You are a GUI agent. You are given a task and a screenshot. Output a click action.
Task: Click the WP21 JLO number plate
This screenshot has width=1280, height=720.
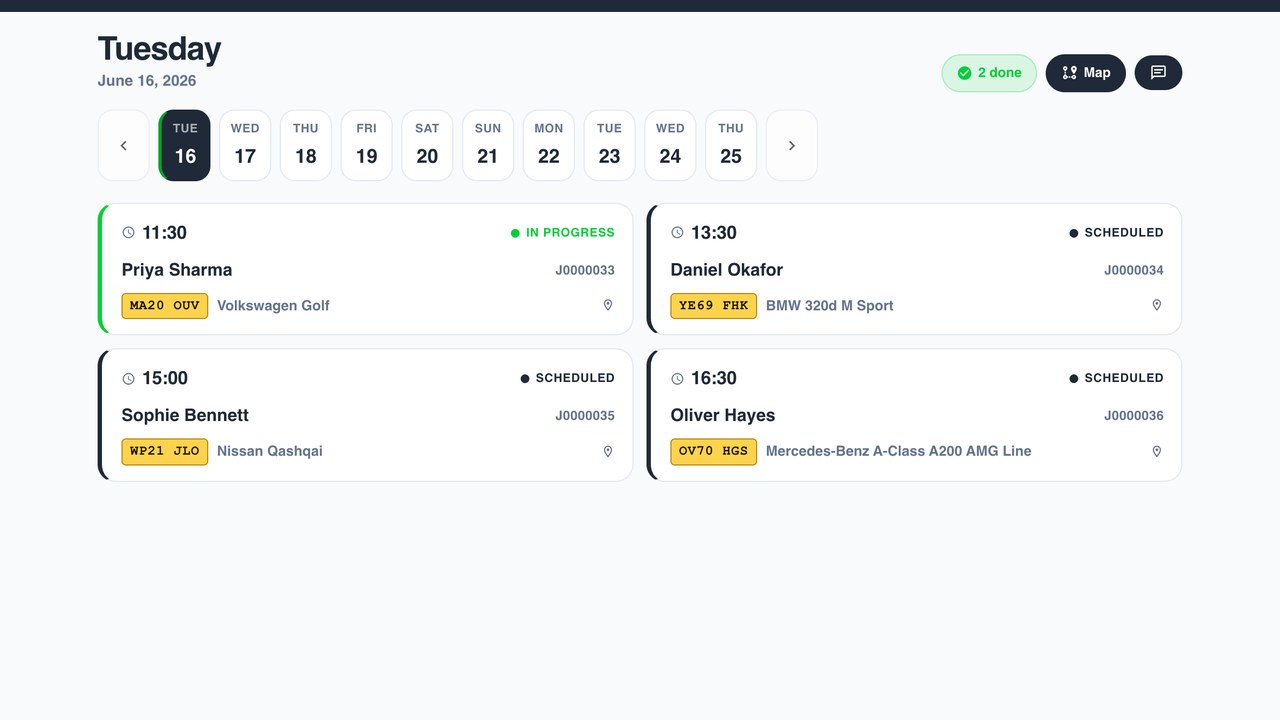(165, 452)
